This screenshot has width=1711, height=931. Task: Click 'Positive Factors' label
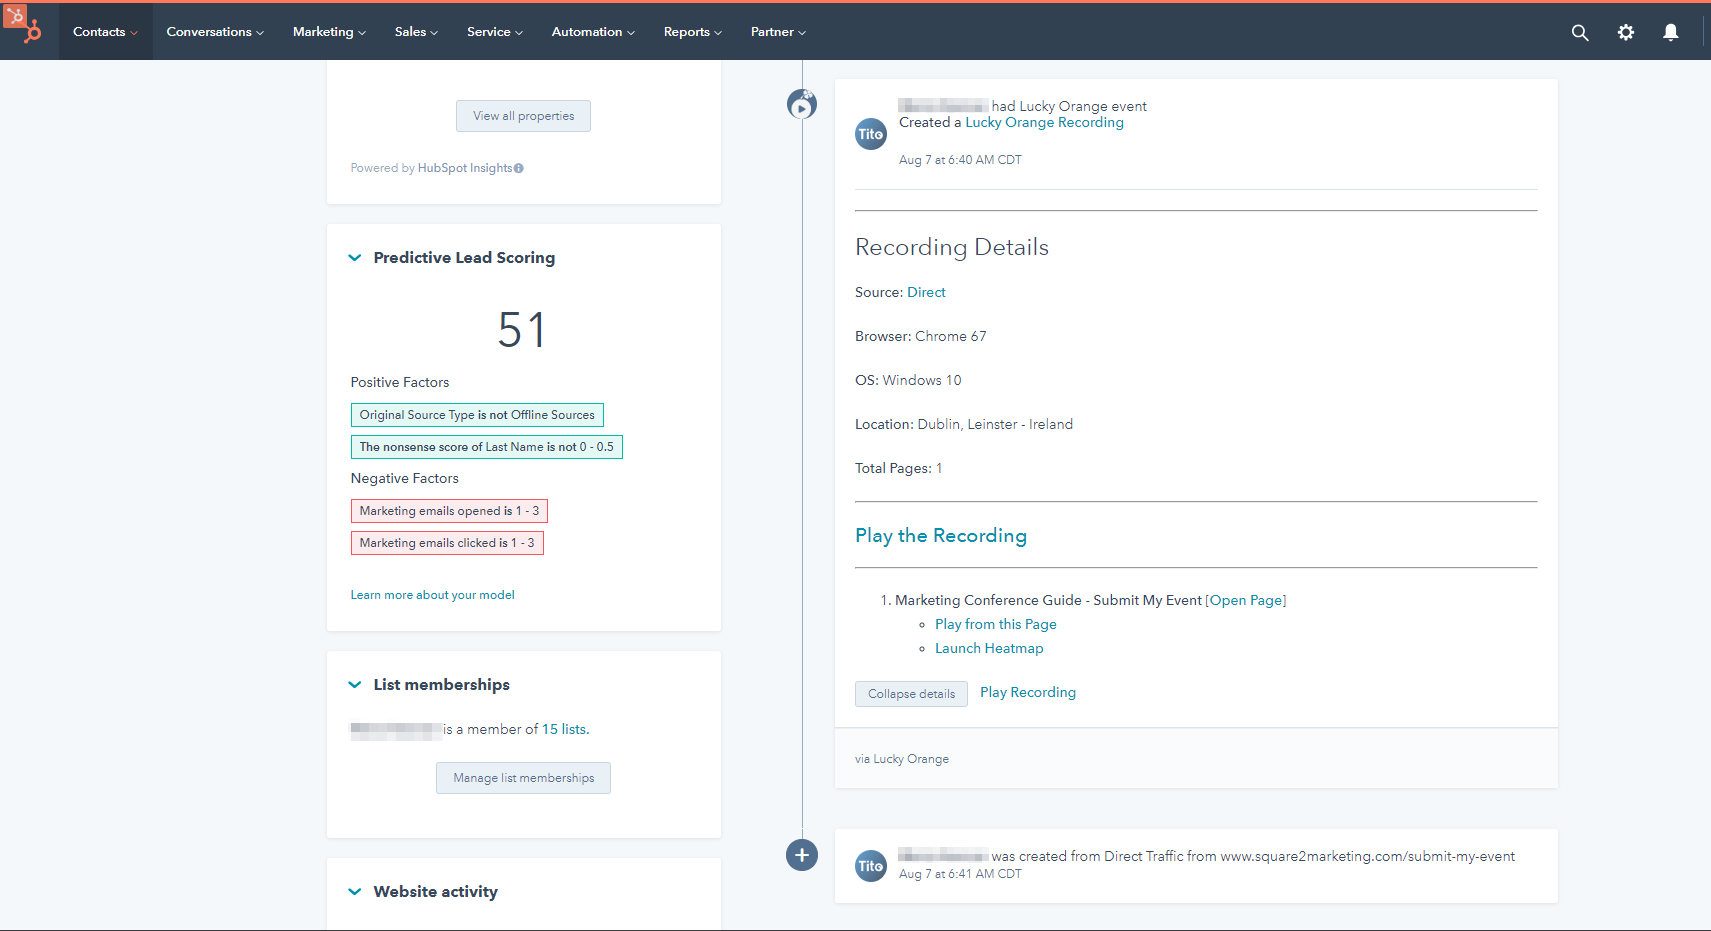[400, 382]
